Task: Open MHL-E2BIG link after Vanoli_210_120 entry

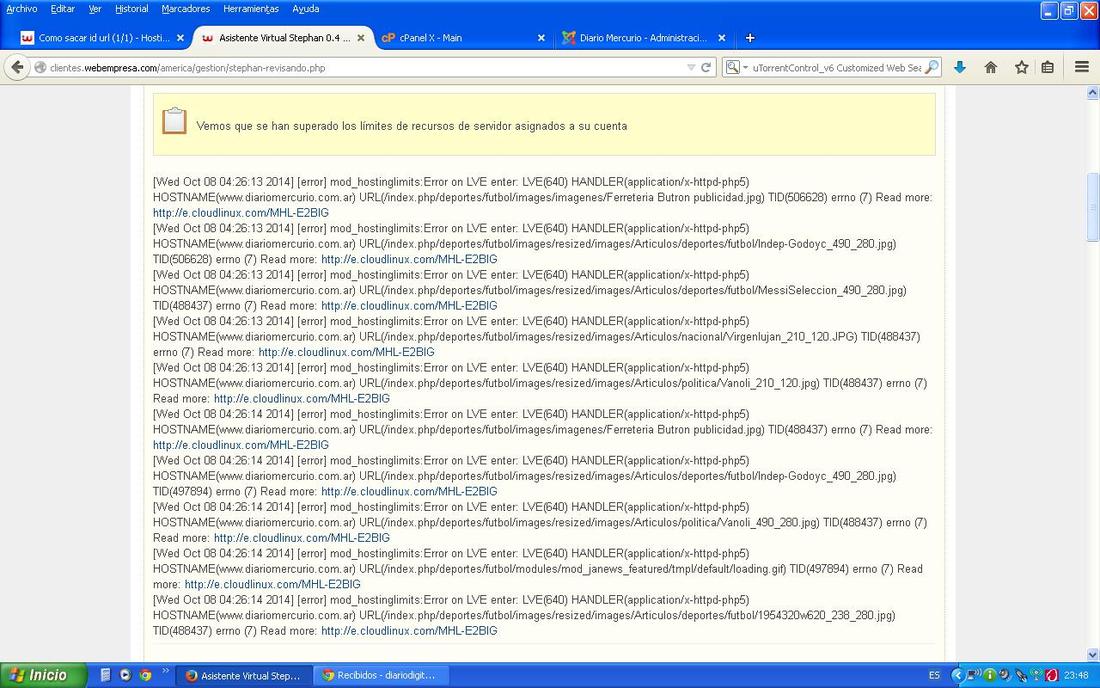Action: [302, 398]
